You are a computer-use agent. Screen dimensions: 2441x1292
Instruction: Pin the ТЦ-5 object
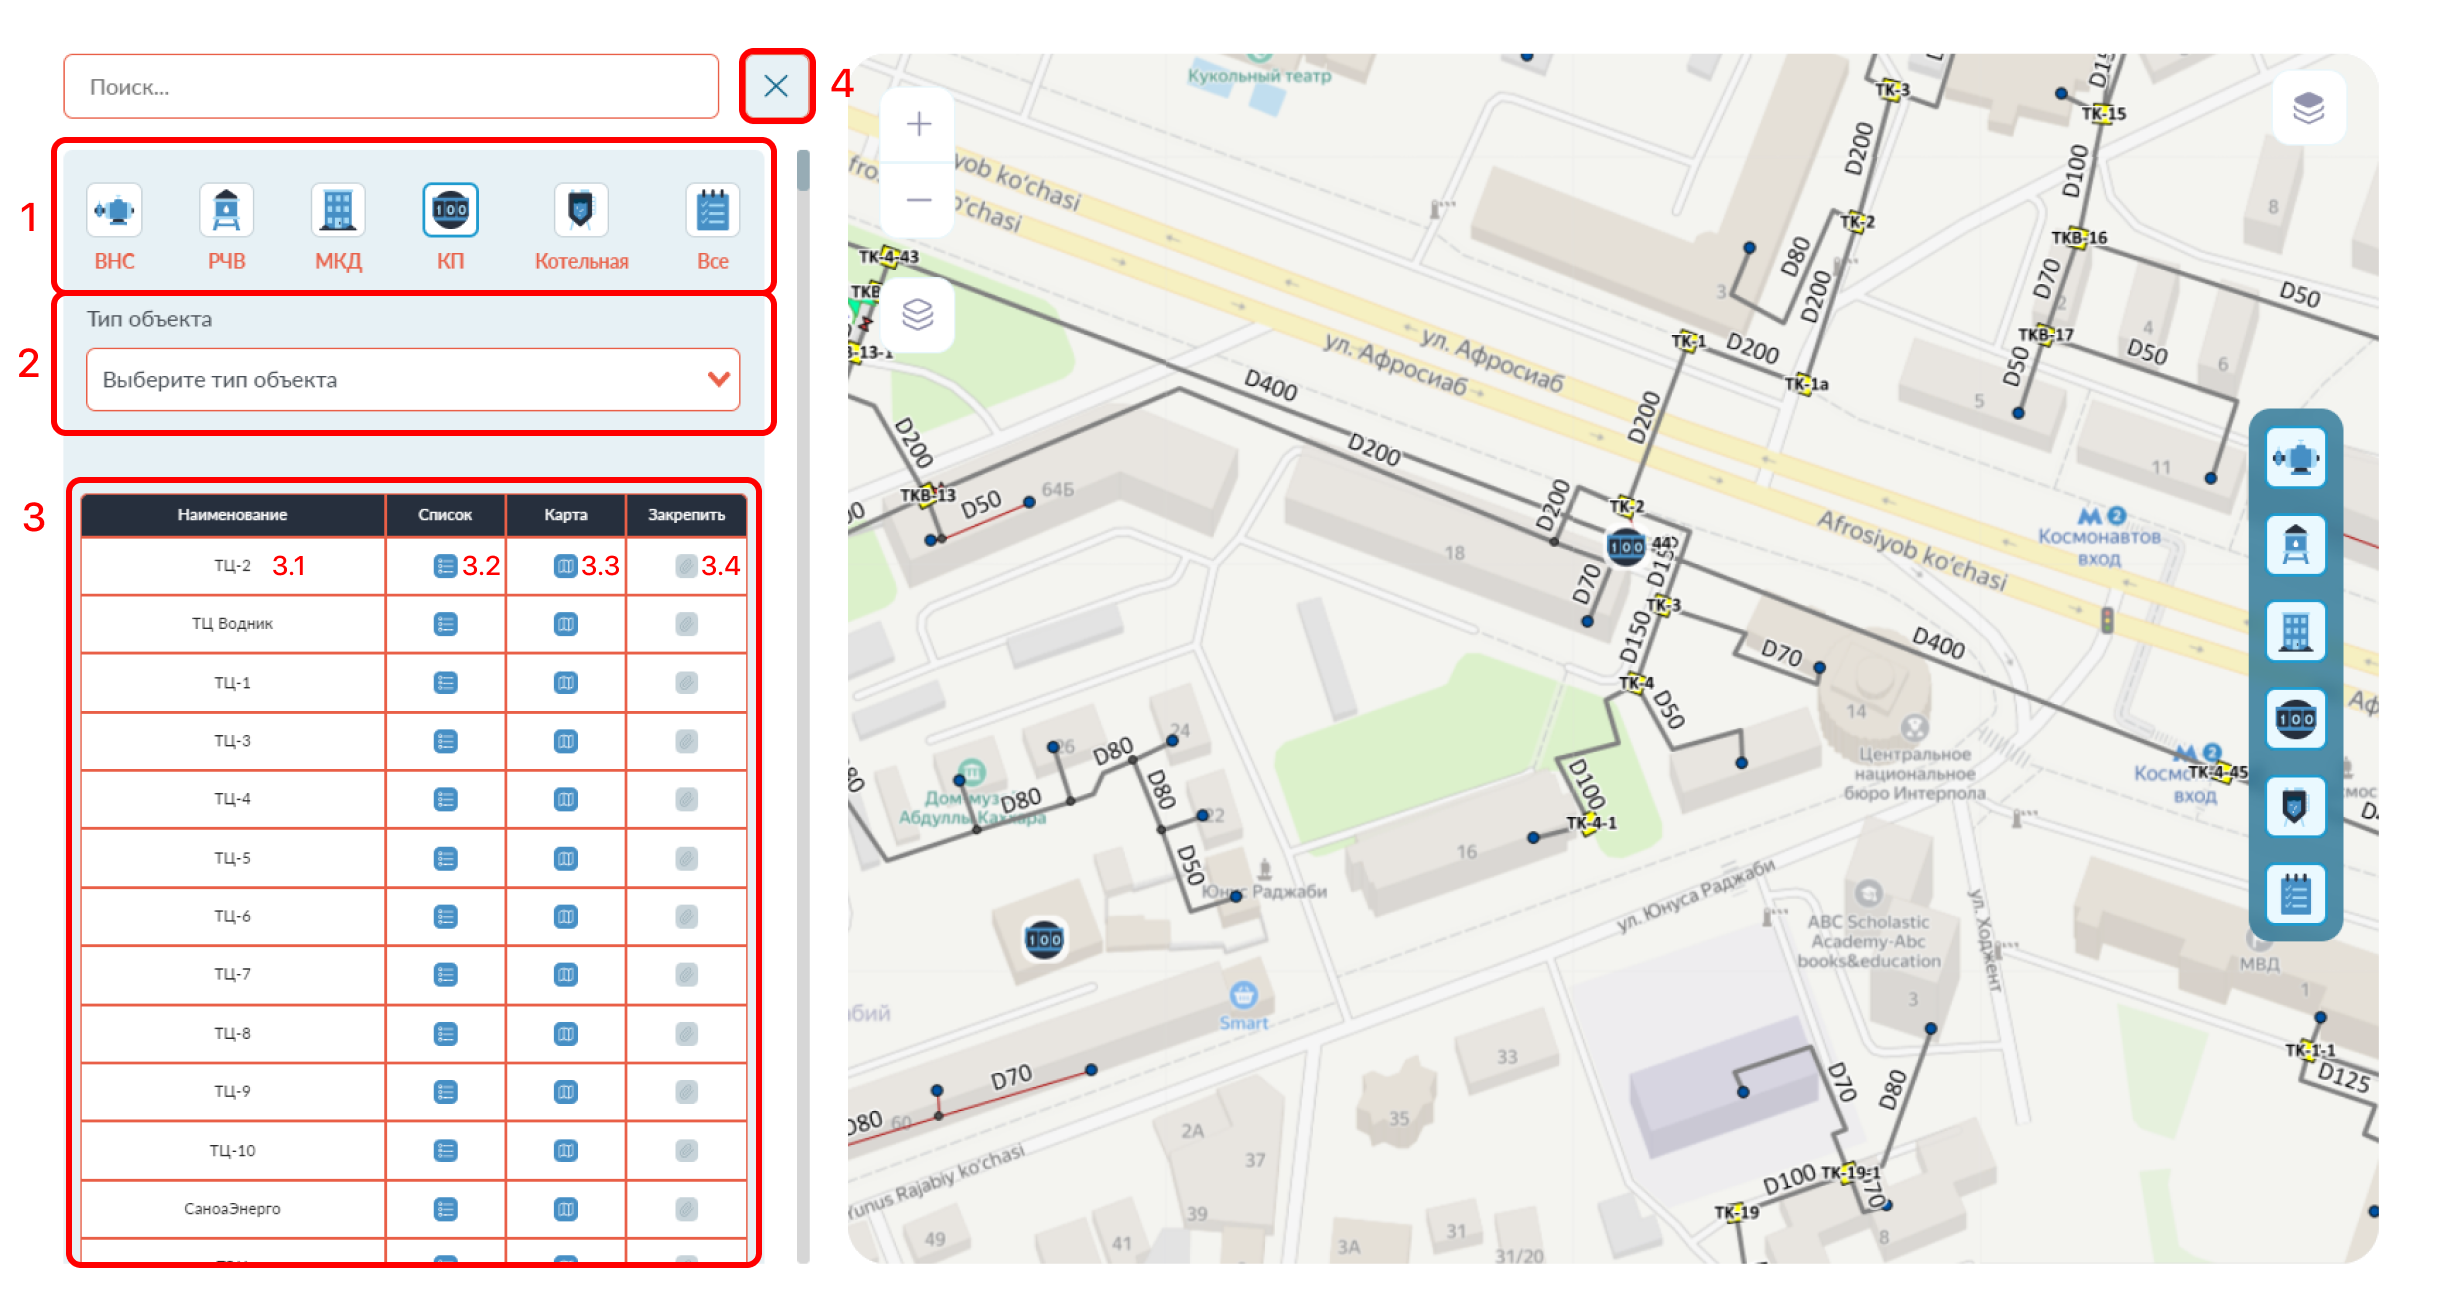[686, 858]
